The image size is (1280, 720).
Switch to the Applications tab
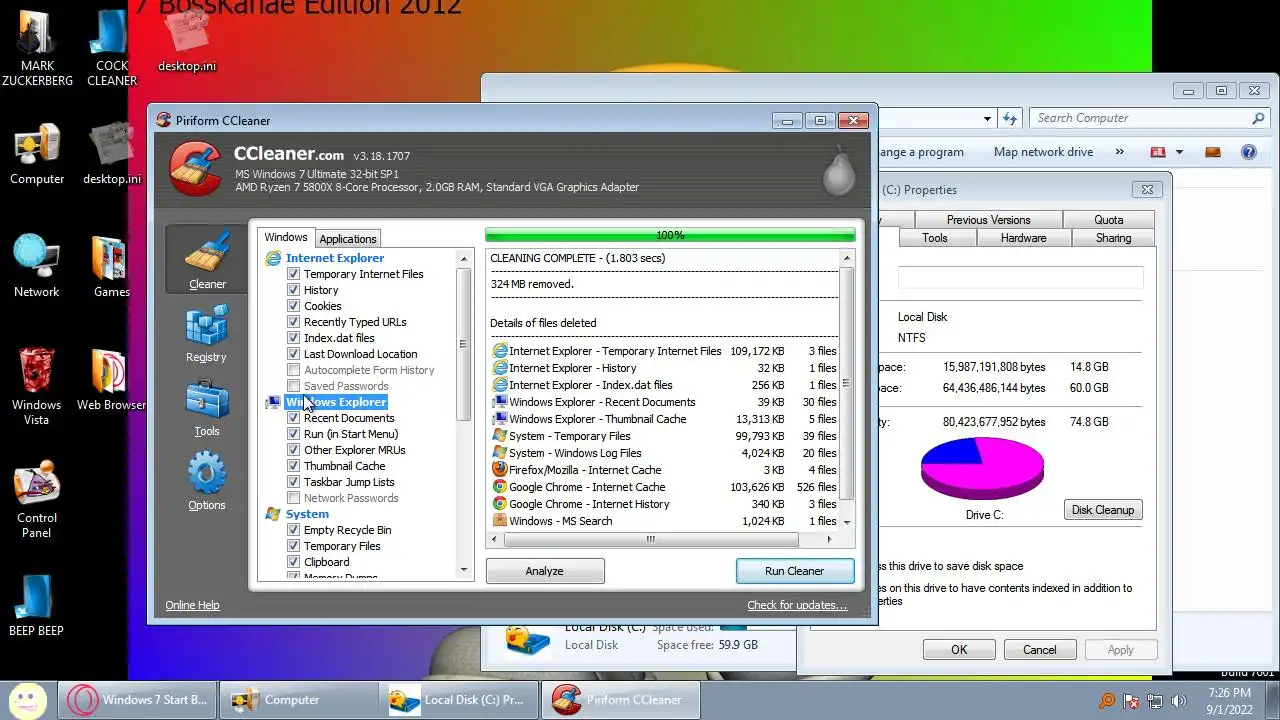click(348, 239)
